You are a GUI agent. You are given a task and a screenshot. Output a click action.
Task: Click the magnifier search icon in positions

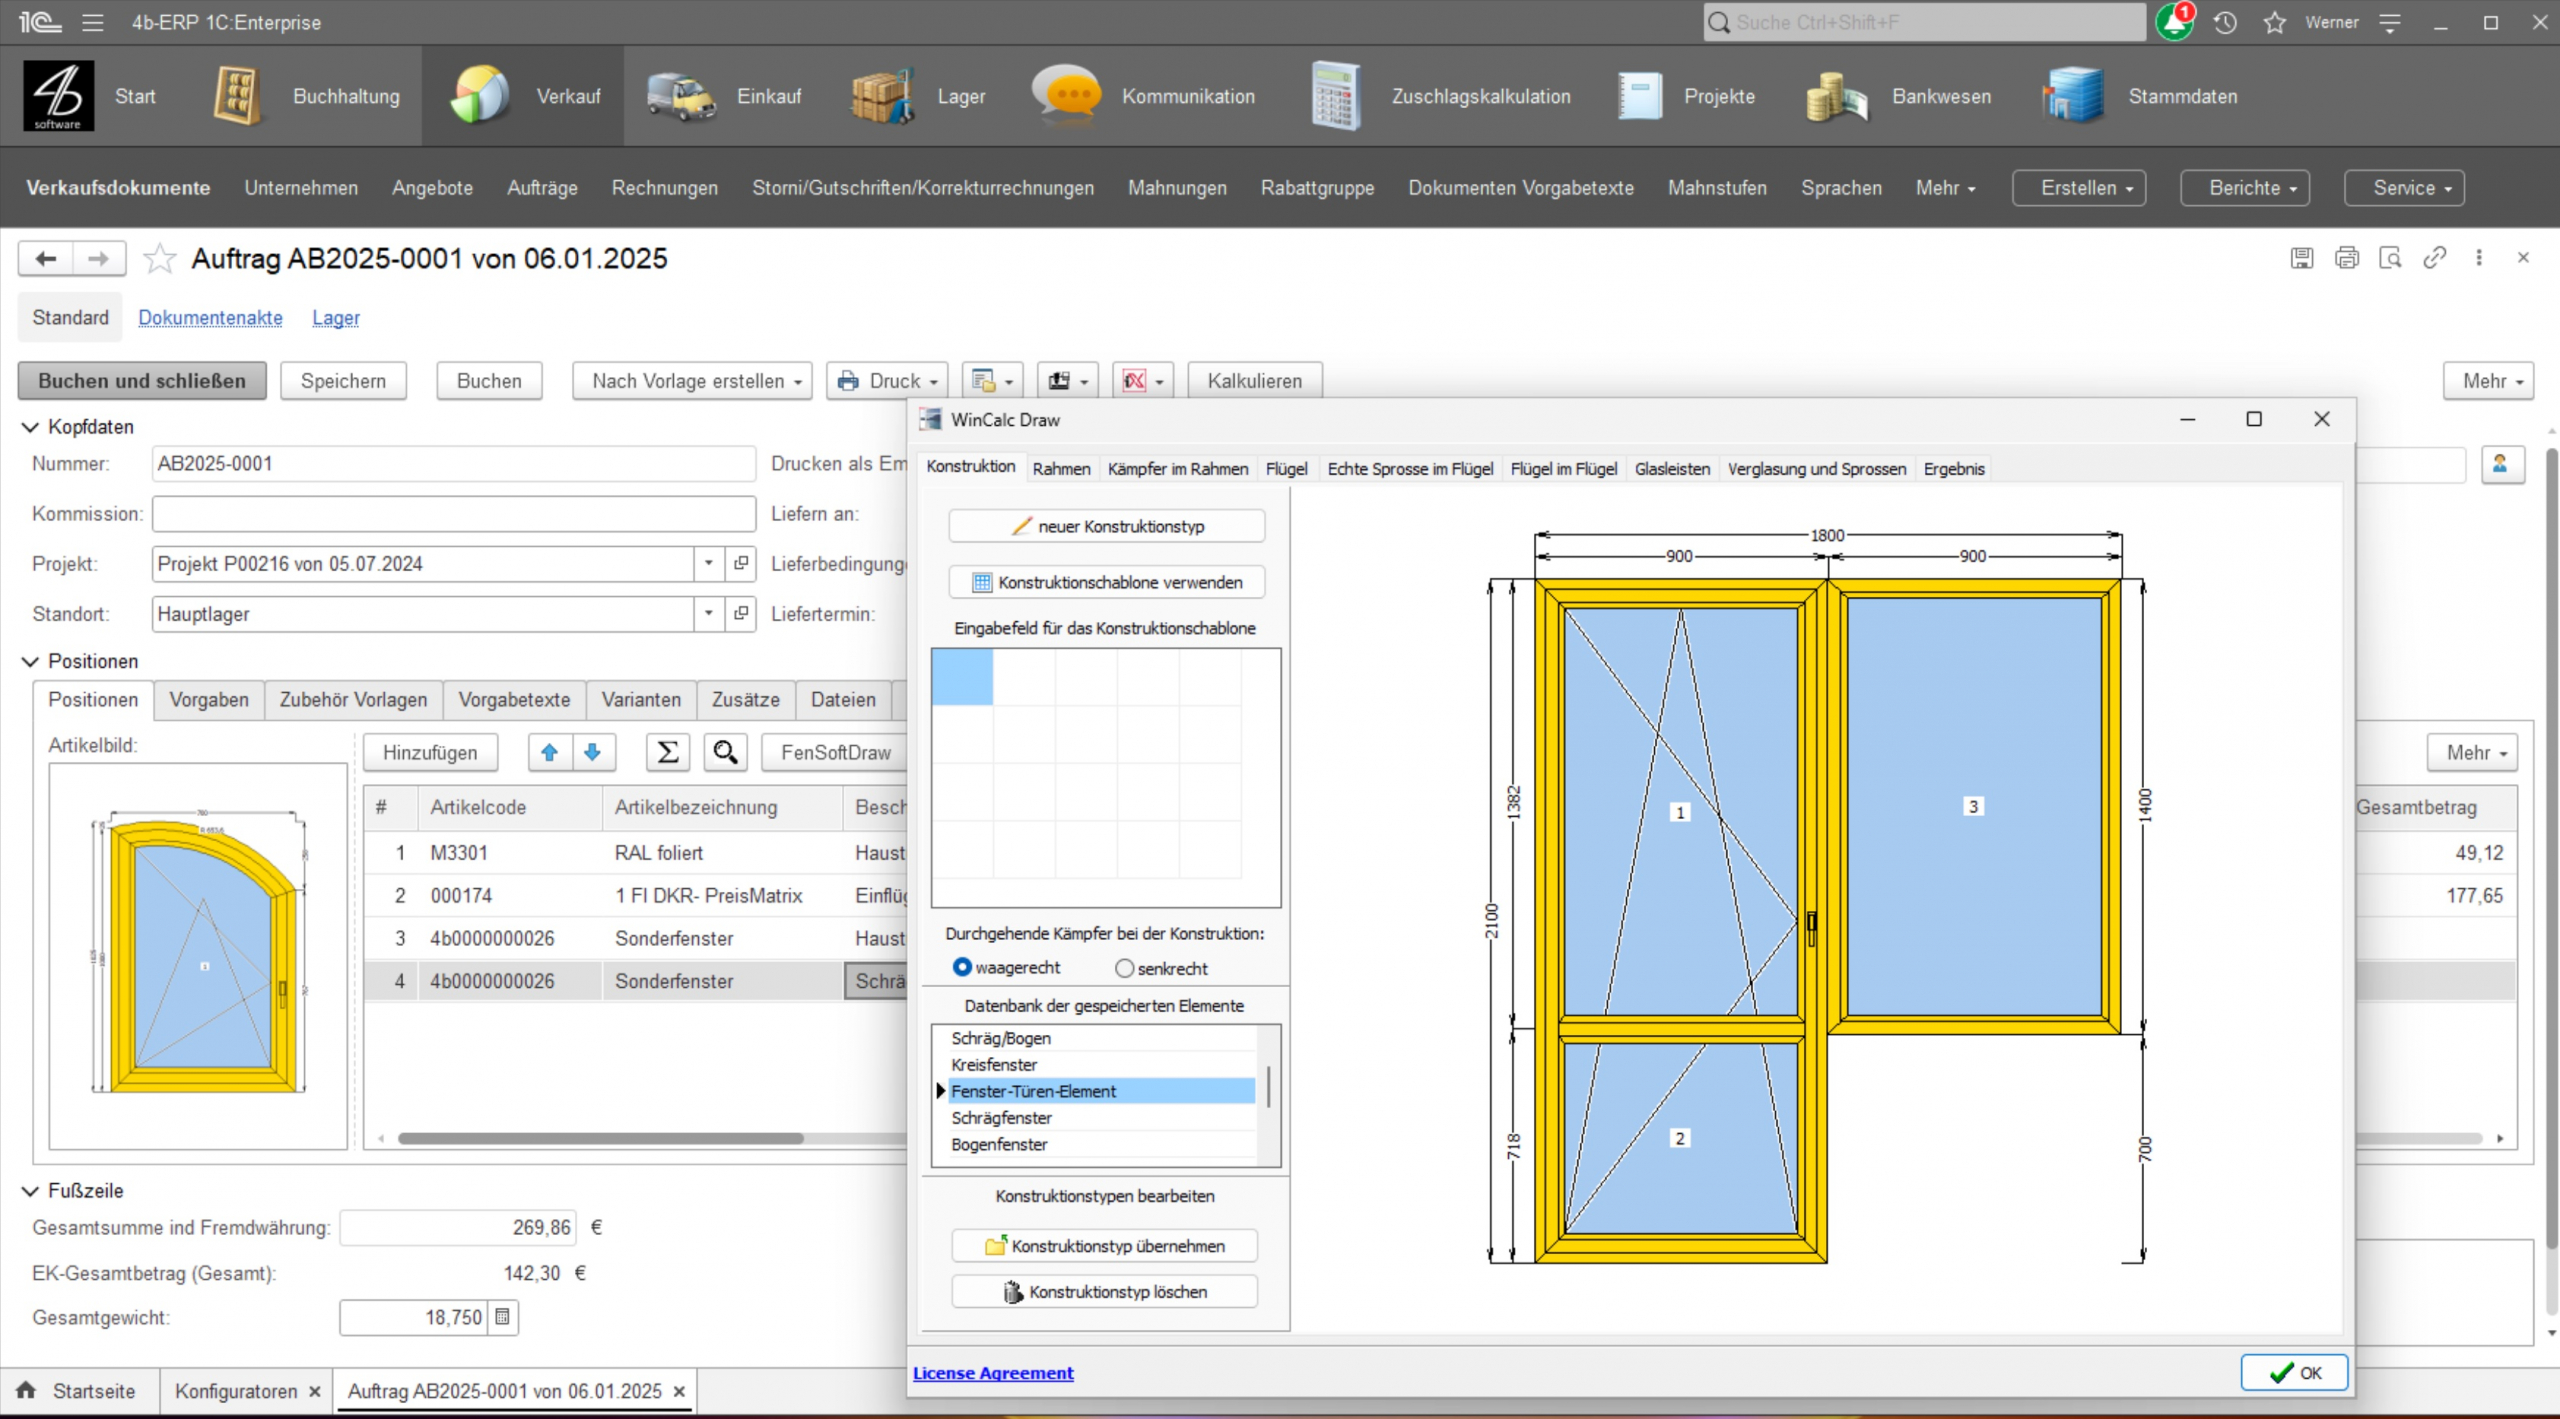click(x=725, y=753)
